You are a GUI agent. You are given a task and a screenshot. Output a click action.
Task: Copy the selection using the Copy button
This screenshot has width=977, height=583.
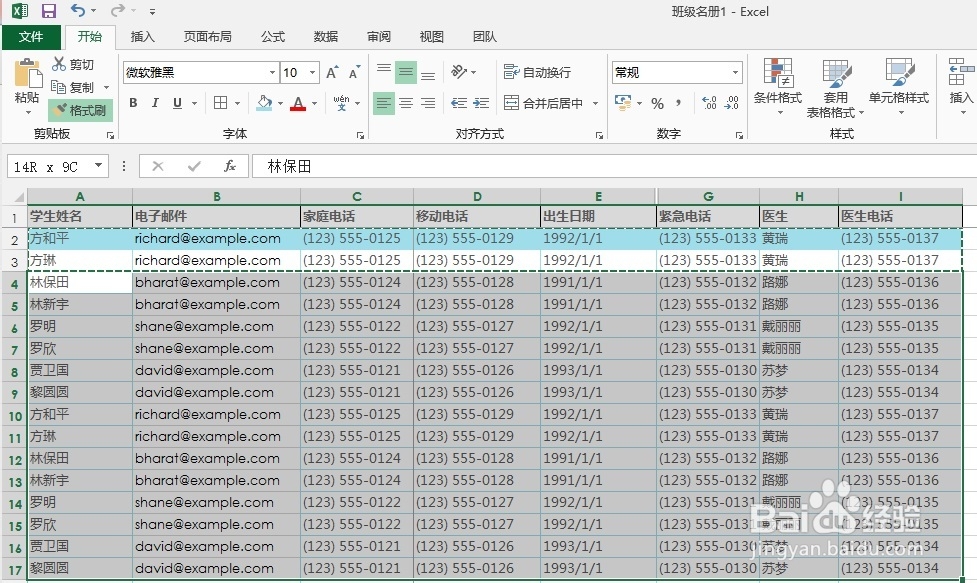pyautogui.click(x=72, y=87)
